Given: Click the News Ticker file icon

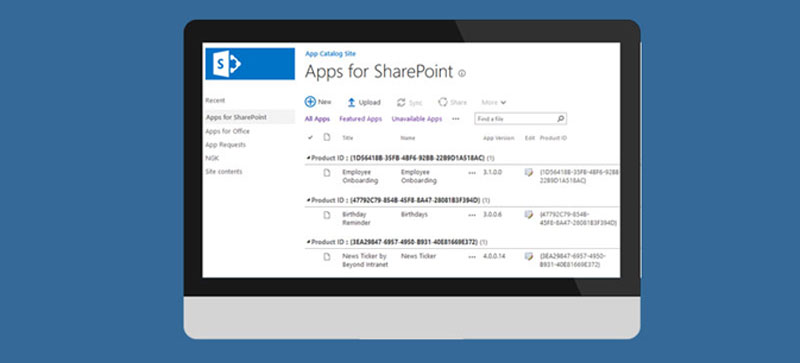Looking at the screenshot, I should click(x=327, y=256).
